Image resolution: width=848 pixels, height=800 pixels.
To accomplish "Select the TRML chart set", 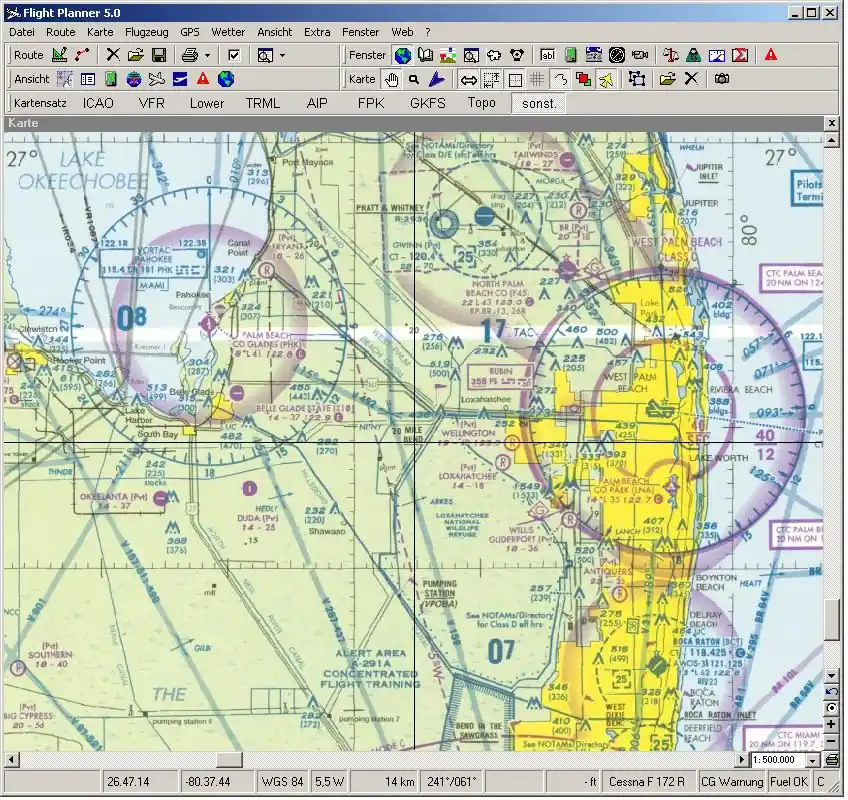I will (263, 103).
